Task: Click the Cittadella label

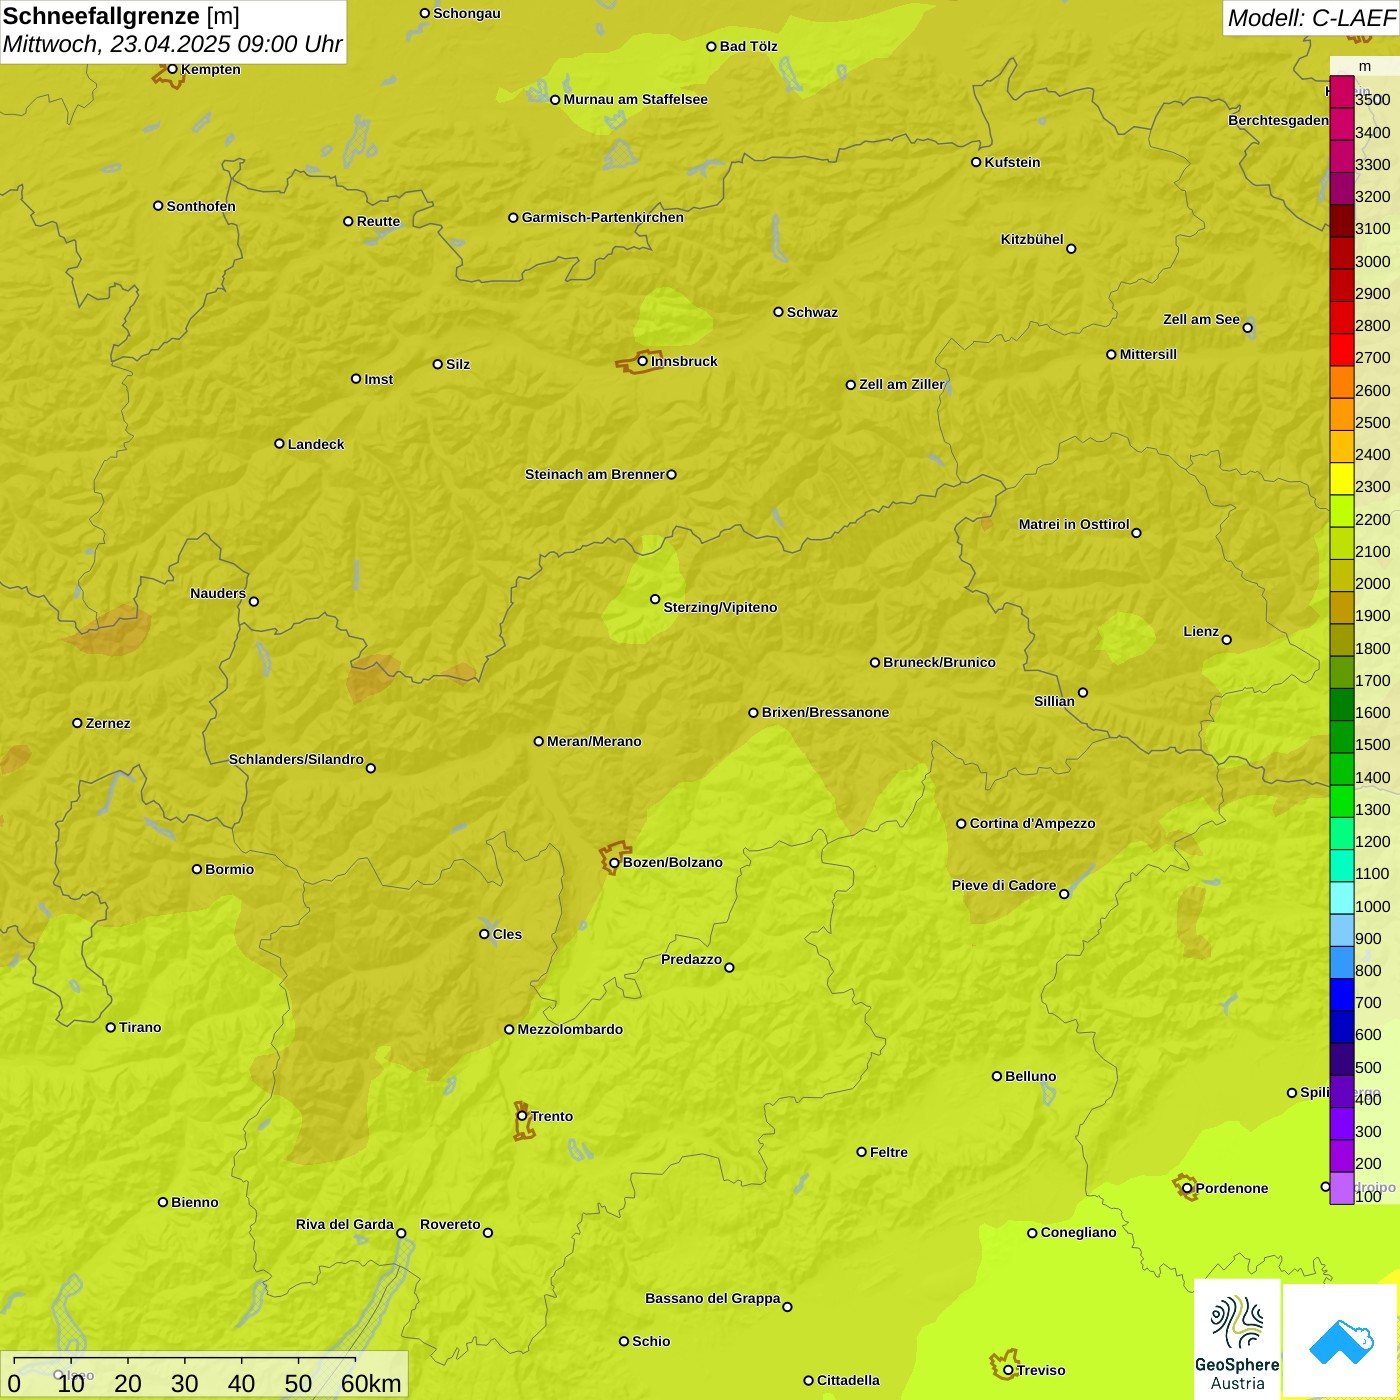Action: pyautogui.click(x=848, y=1380)
